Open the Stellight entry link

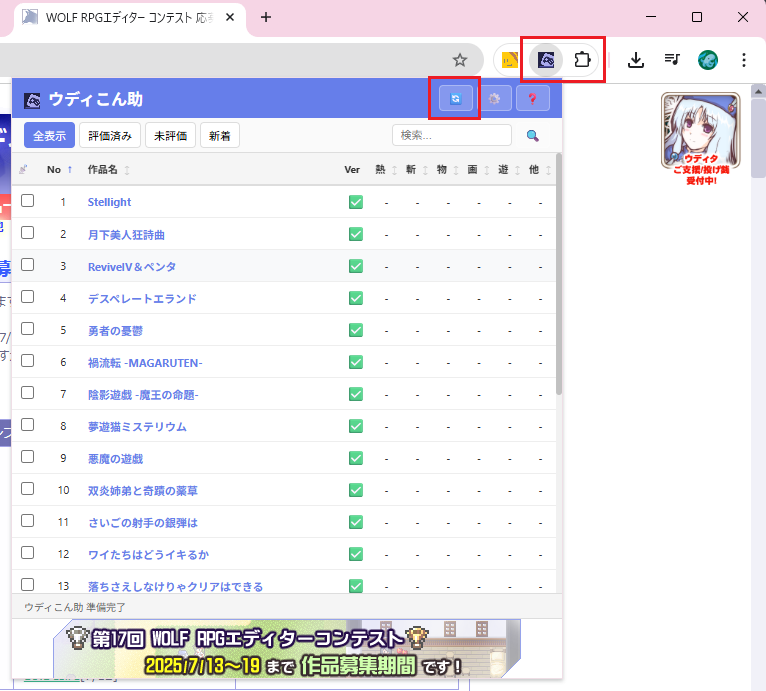click(x=109, y=202)
